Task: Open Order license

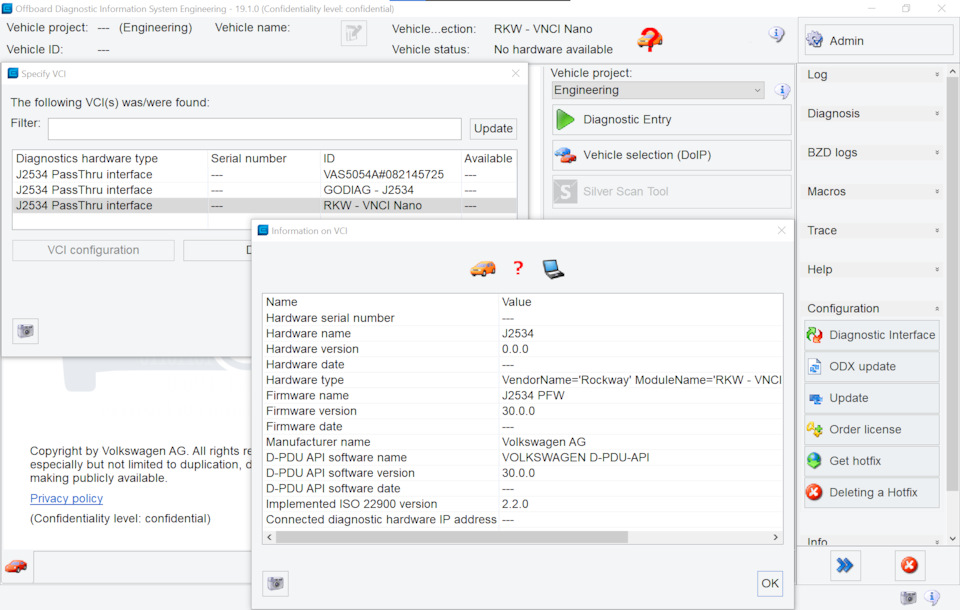Action: [x=872, y=429]
